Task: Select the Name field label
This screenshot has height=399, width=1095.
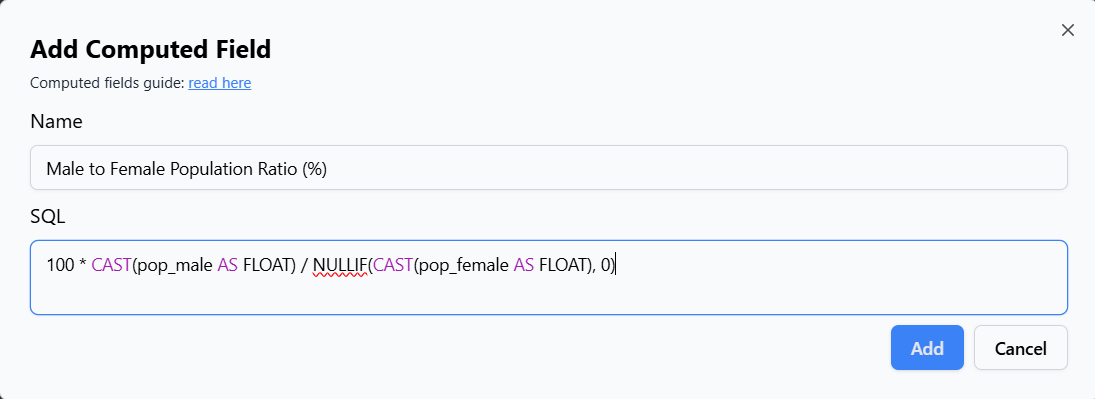Action: coord(57,122)
